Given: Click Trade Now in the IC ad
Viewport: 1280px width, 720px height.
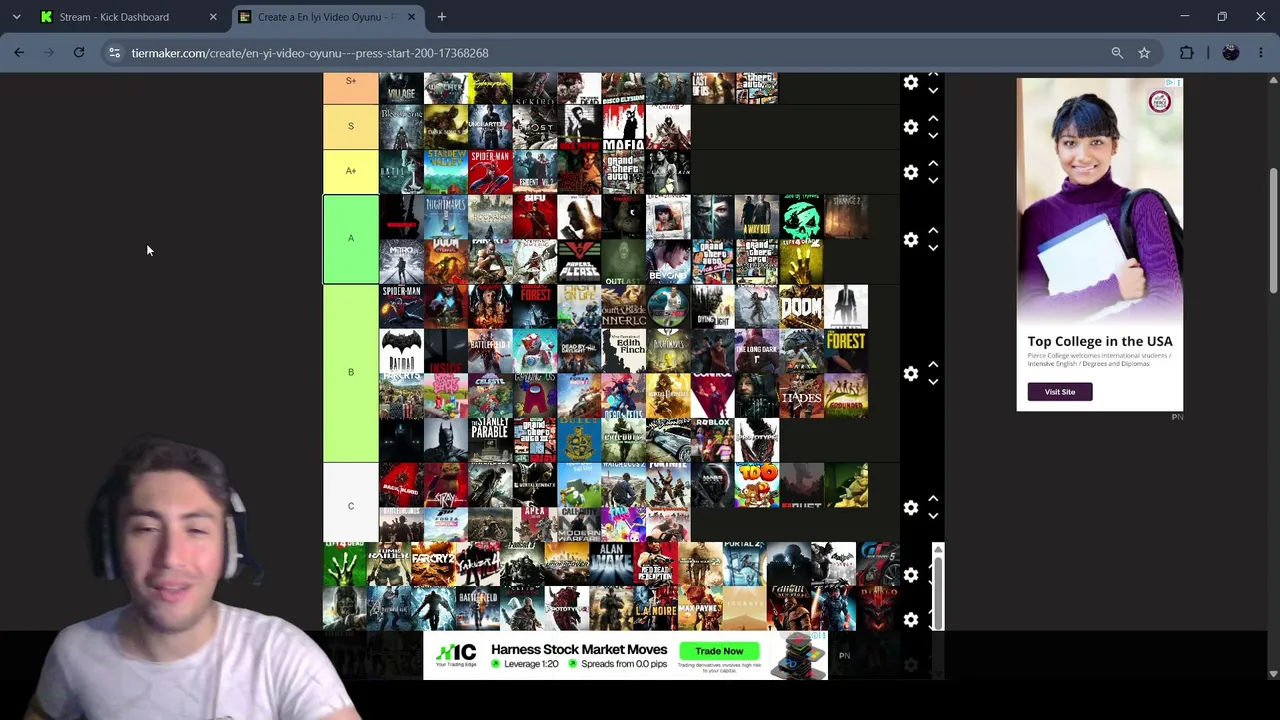Looking at the screenshot, I should tap(719, 651).
